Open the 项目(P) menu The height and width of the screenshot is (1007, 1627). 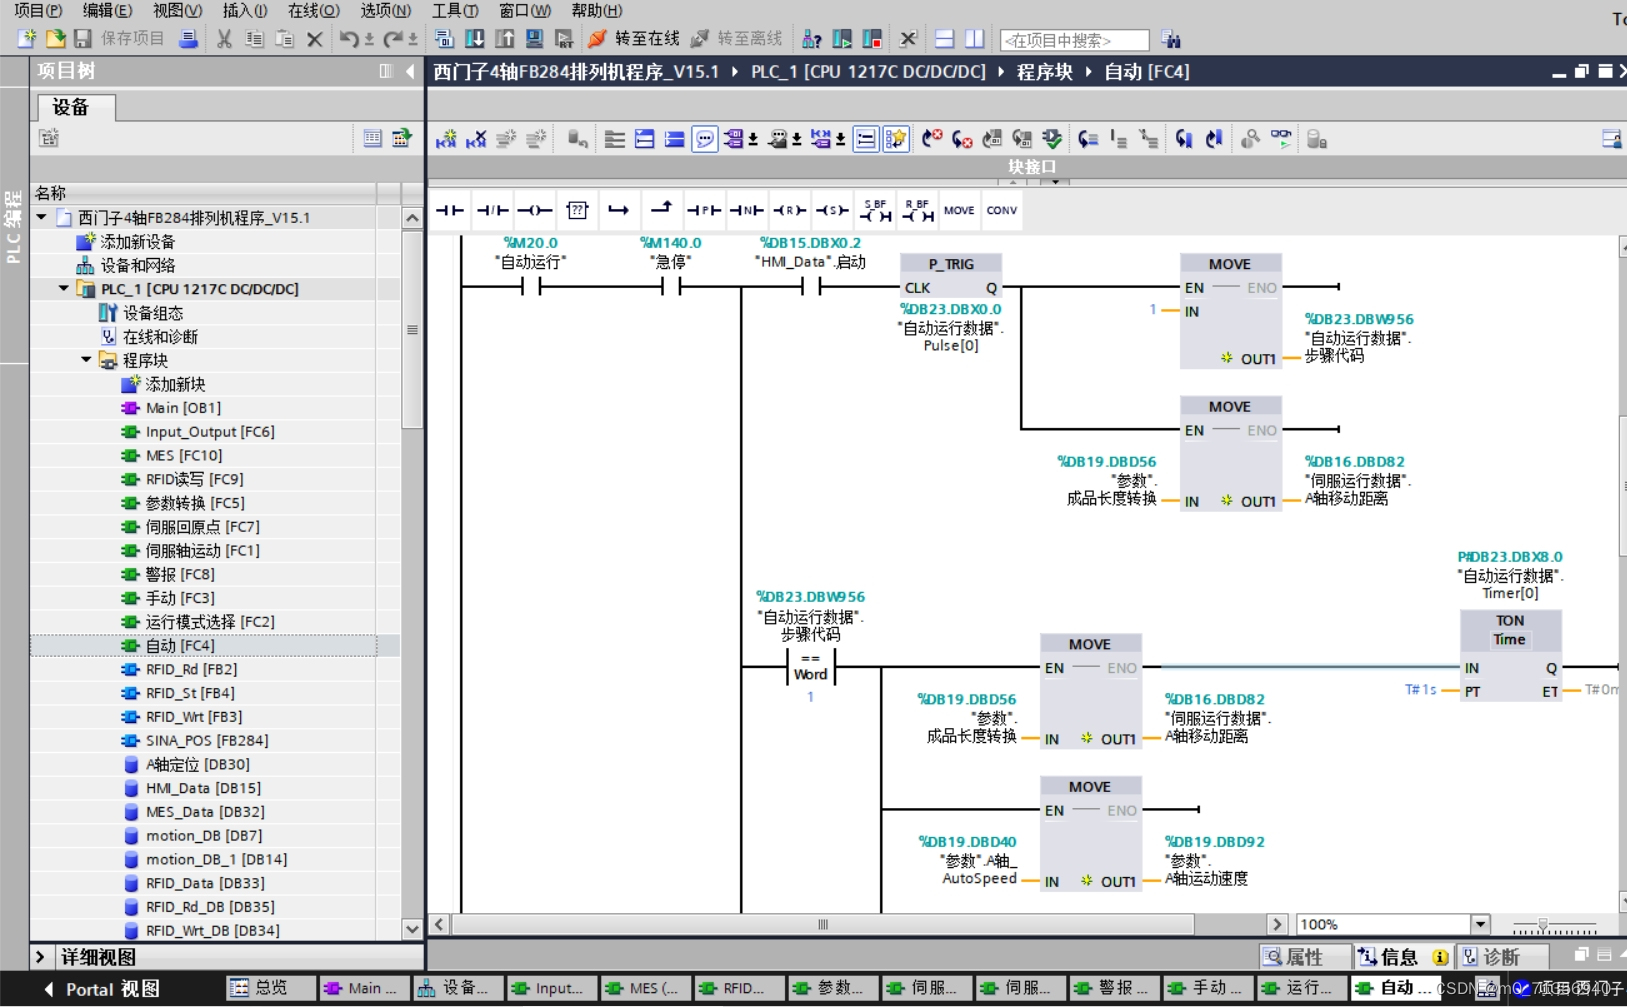click(x=37, y=10)
